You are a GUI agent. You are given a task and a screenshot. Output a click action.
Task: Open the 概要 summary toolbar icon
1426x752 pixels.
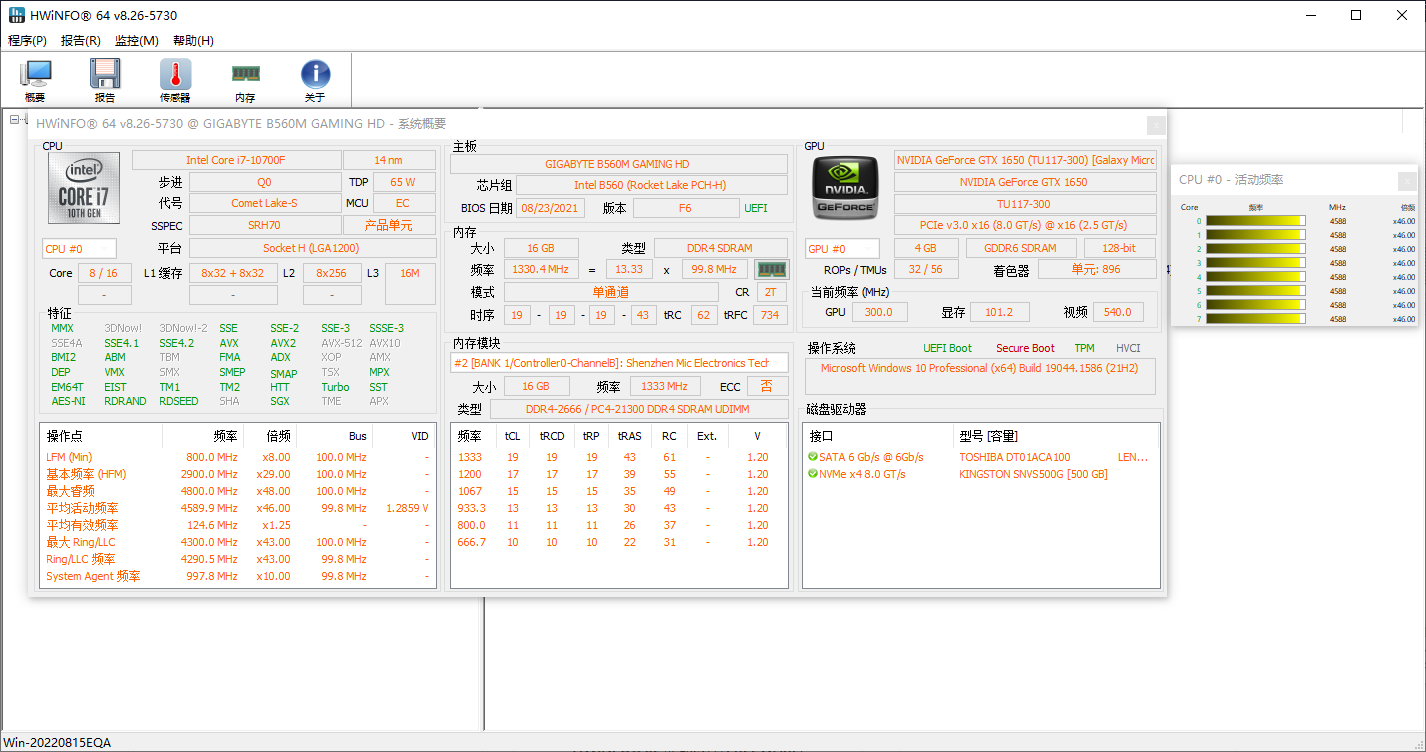[36, 81]
